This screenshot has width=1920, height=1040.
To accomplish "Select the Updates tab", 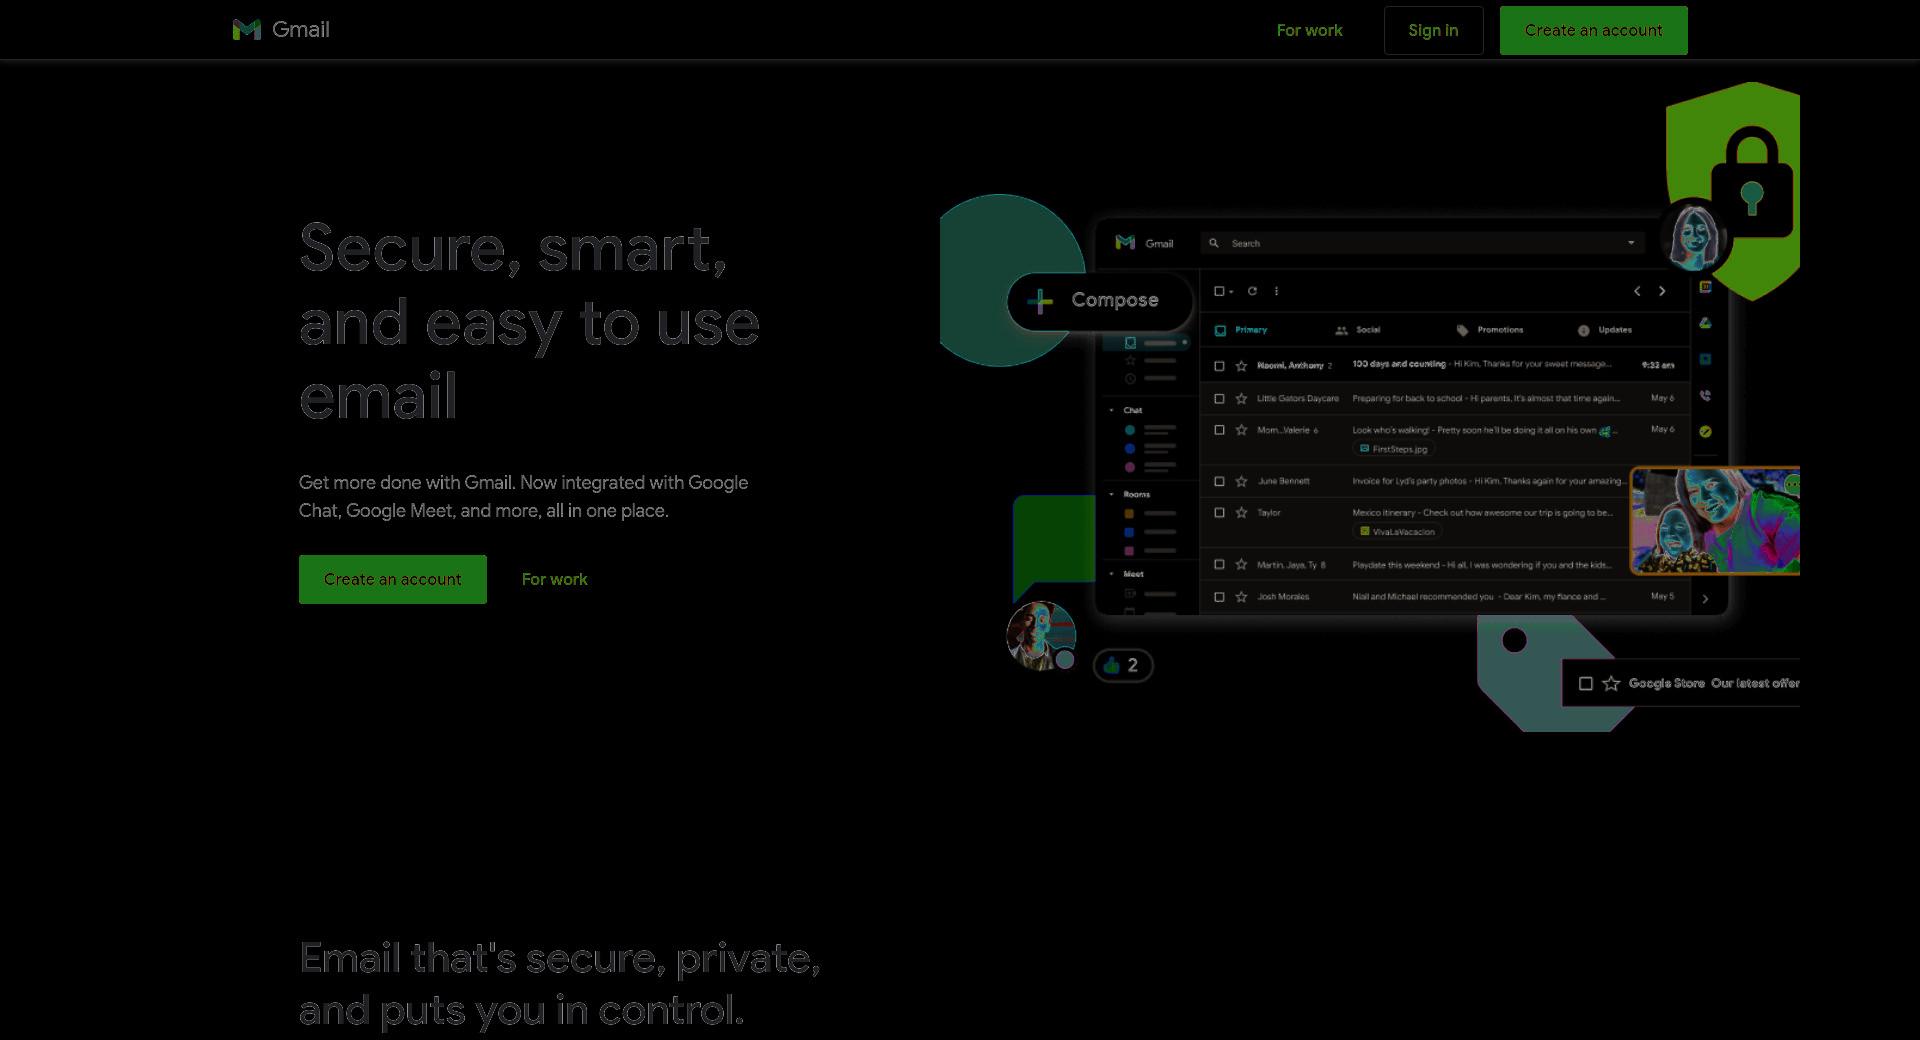I will (1604, 330).
